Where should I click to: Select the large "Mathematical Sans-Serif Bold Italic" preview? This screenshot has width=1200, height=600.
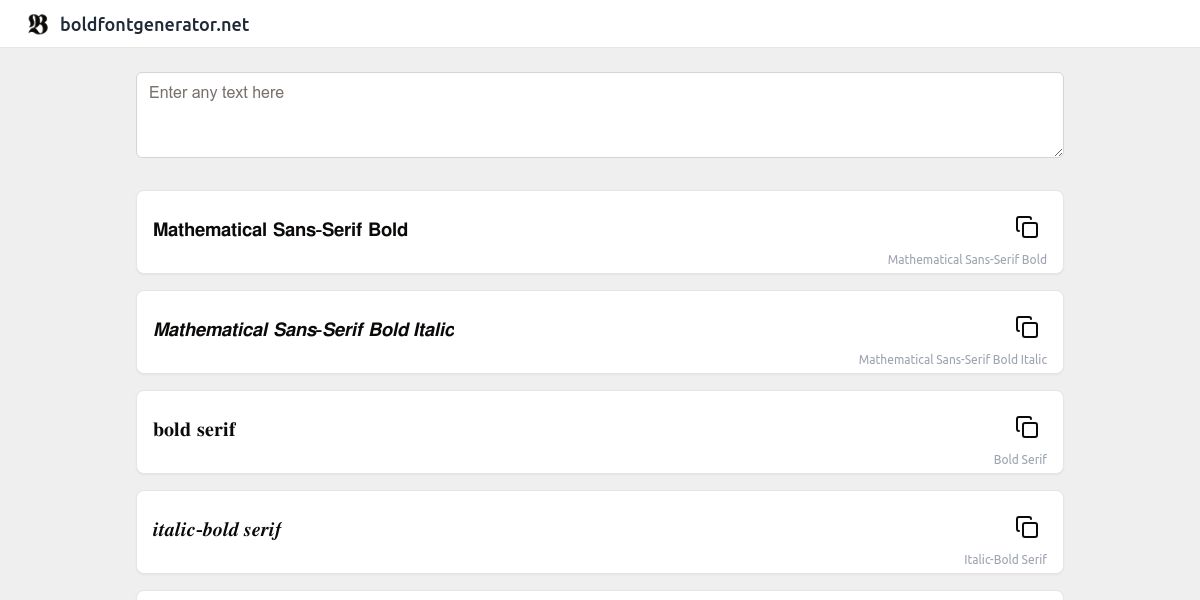pyautogui.click(x=304, y=330)
